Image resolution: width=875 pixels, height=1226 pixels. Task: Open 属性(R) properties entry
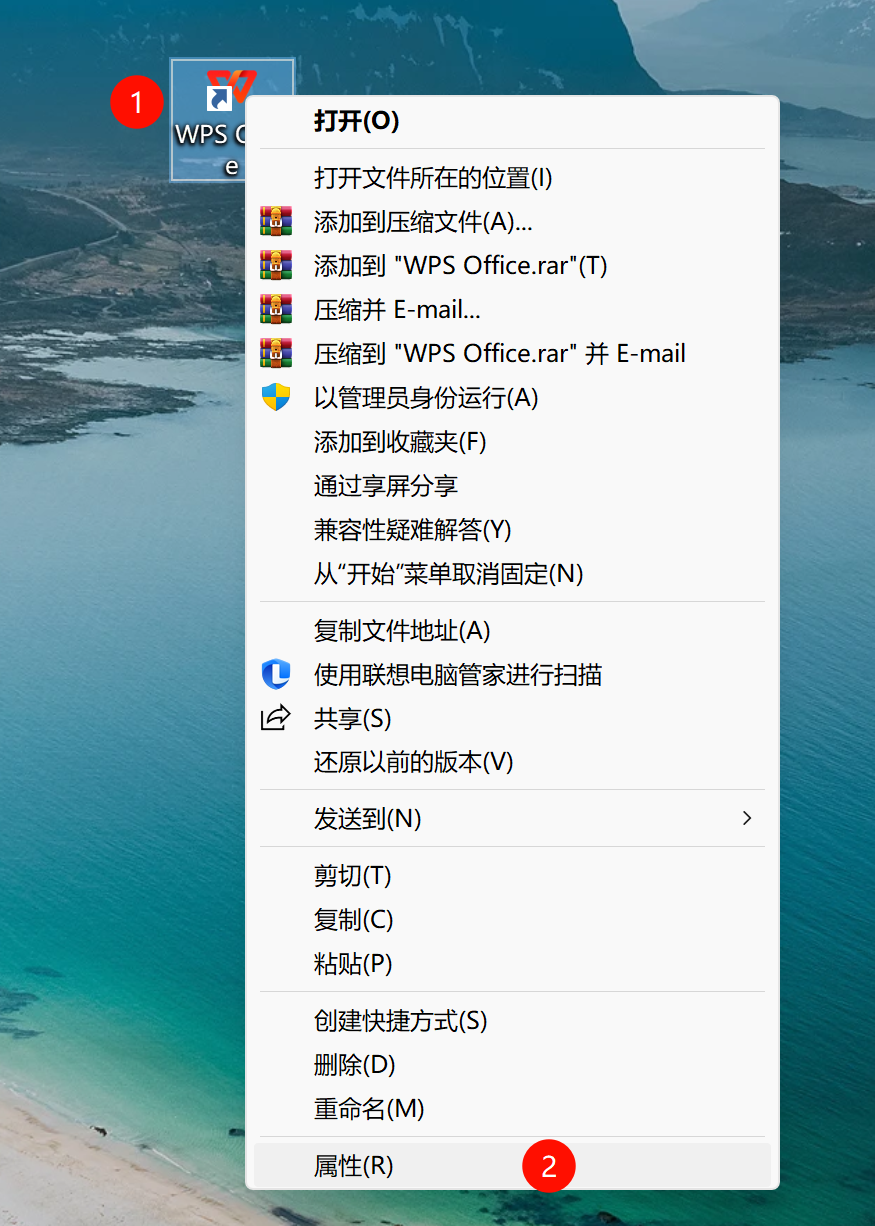[x=512, y=1166]
